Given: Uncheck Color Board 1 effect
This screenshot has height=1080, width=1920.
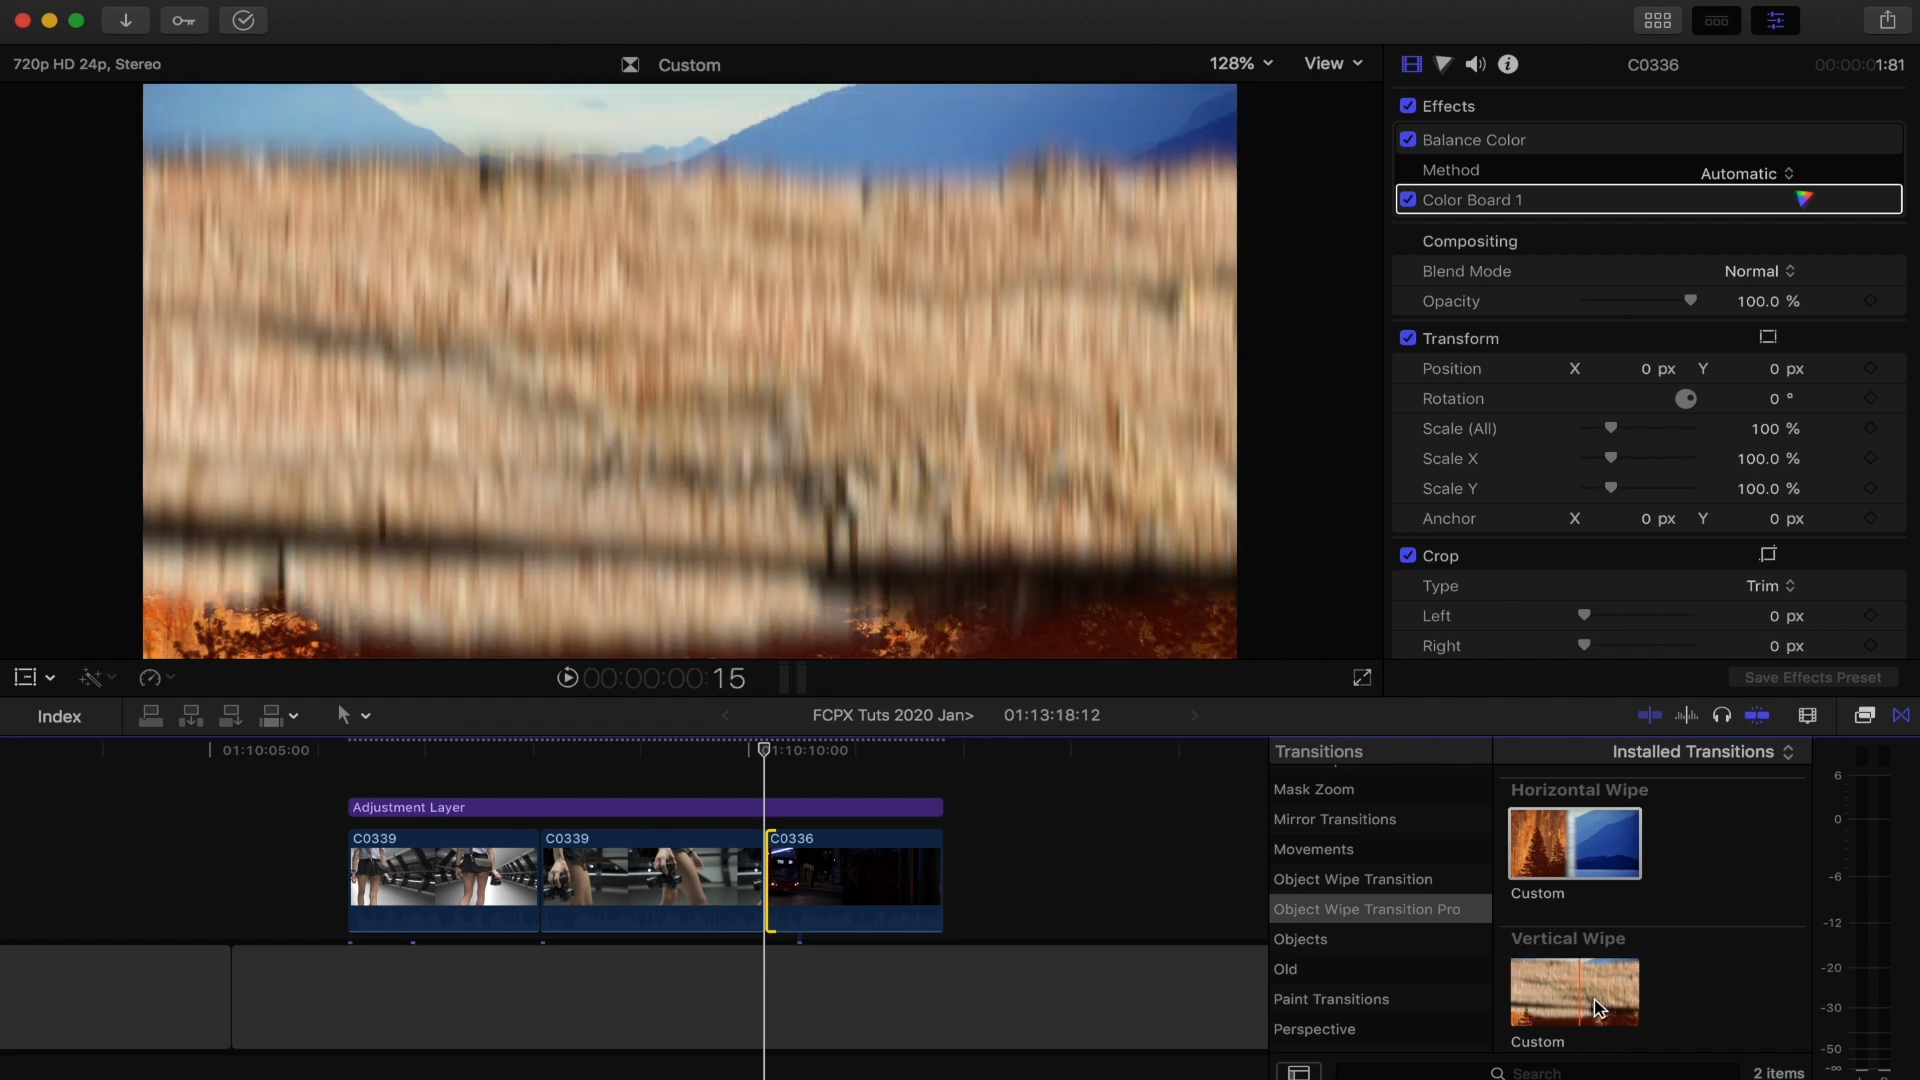Looking at the screenshot, I should coord(1408,199).
